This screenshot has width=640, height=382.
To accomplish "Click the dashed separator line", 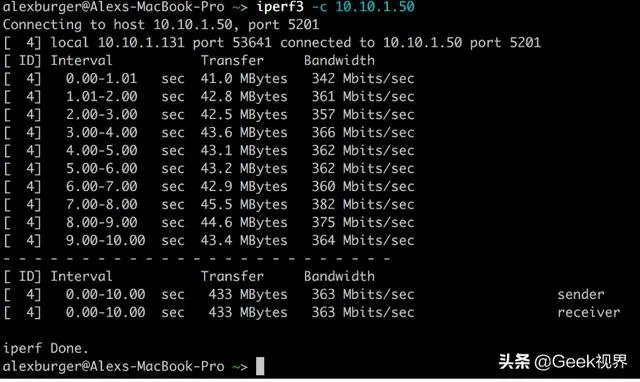I will coord(196,258).
